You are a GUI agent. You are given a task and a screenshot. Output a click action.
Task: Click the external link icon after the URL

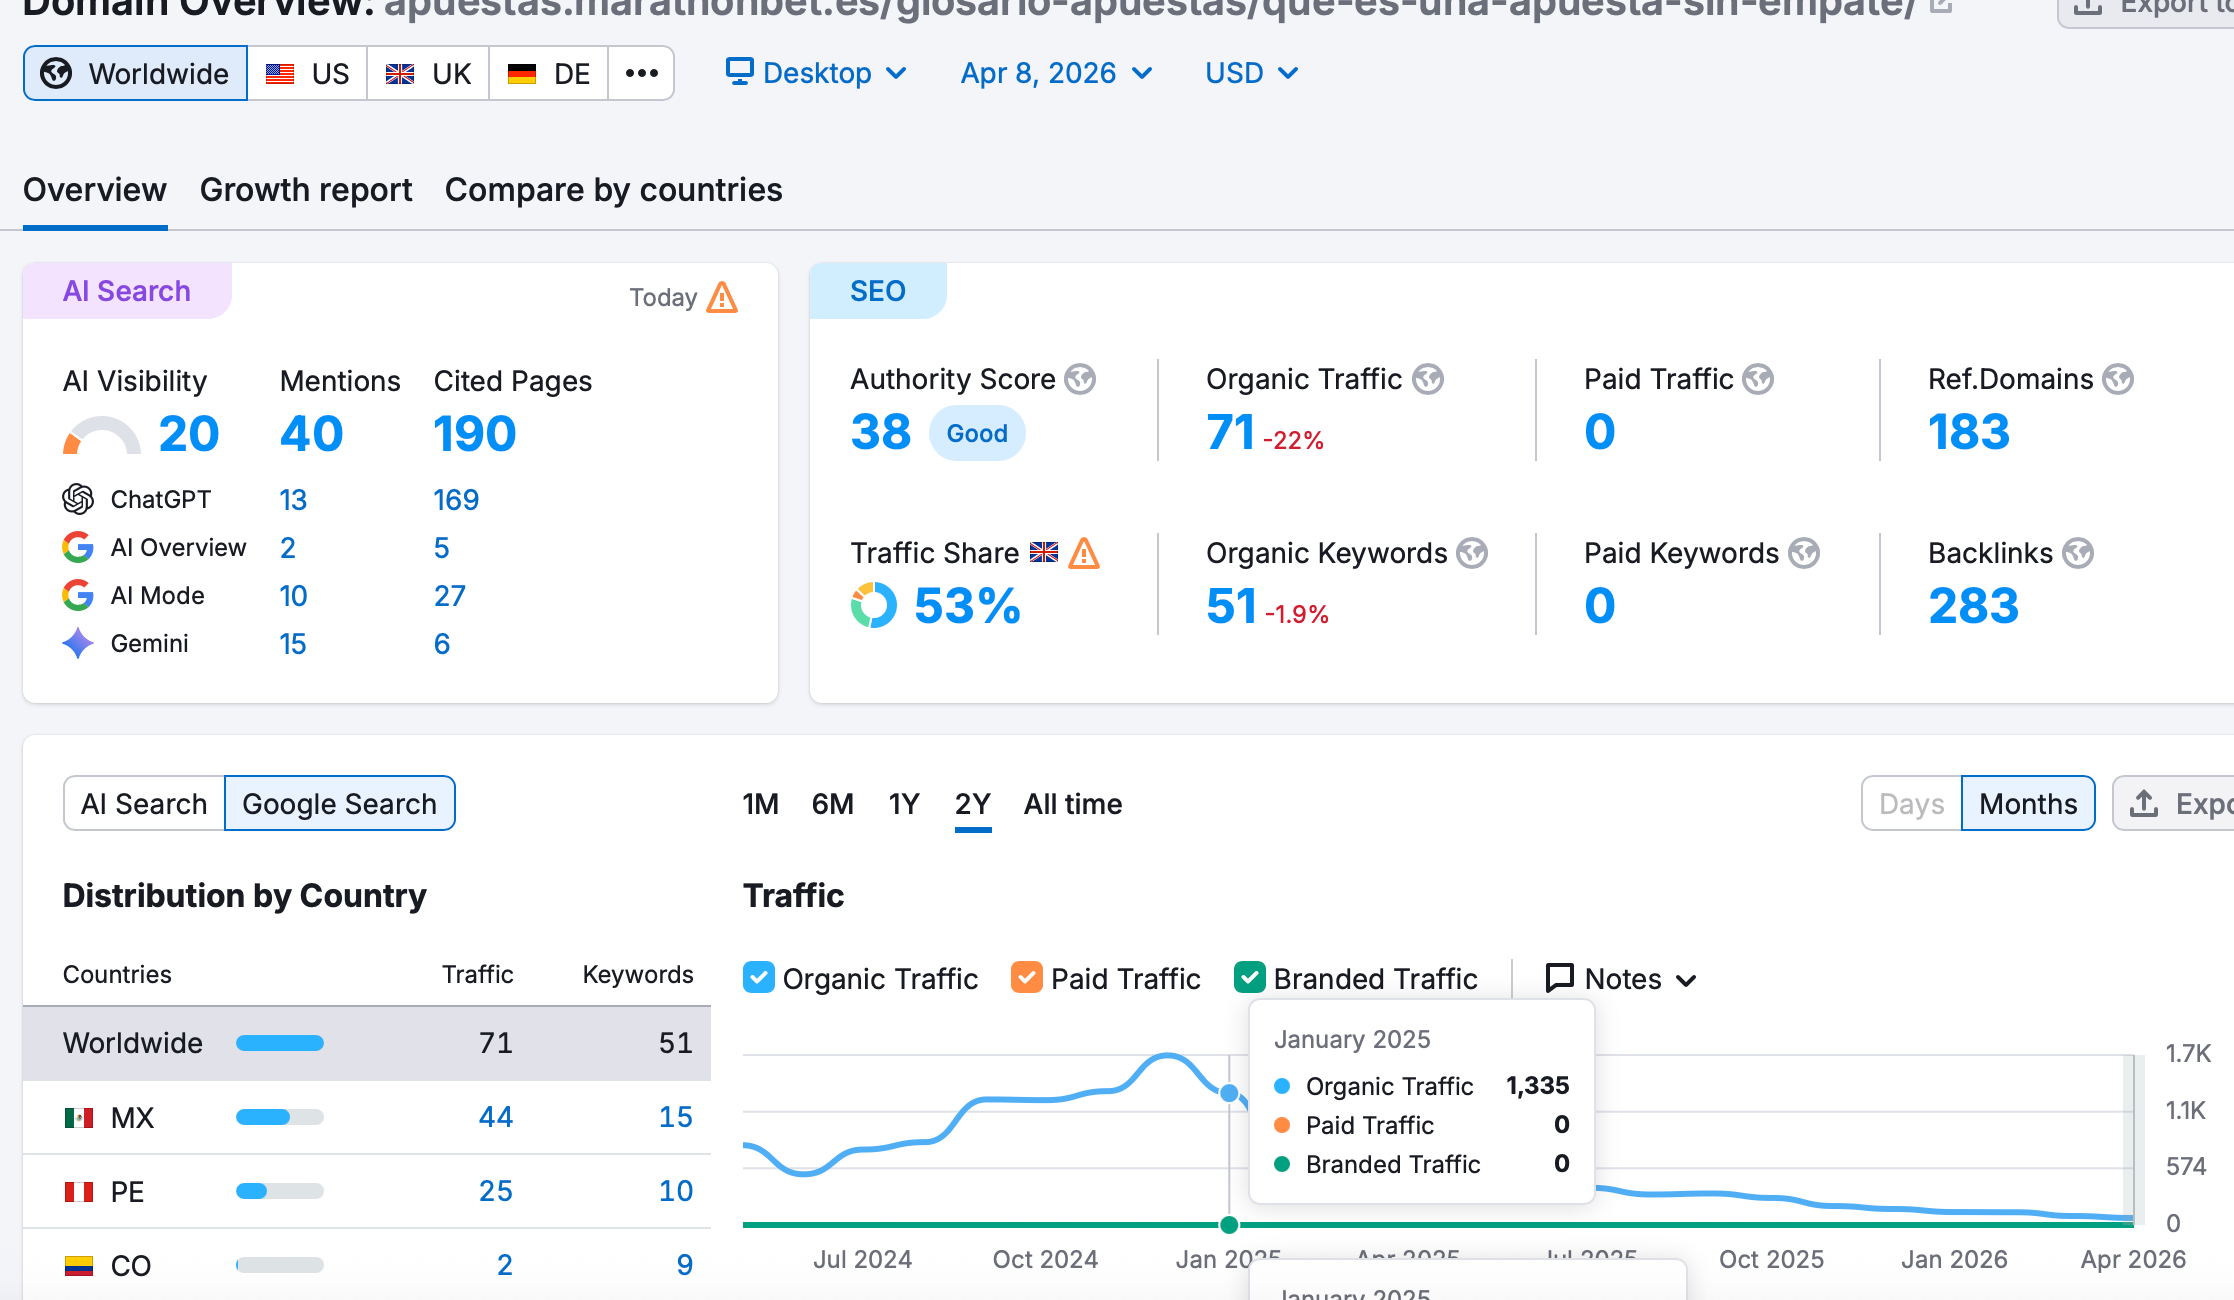tap(1940, 6)
